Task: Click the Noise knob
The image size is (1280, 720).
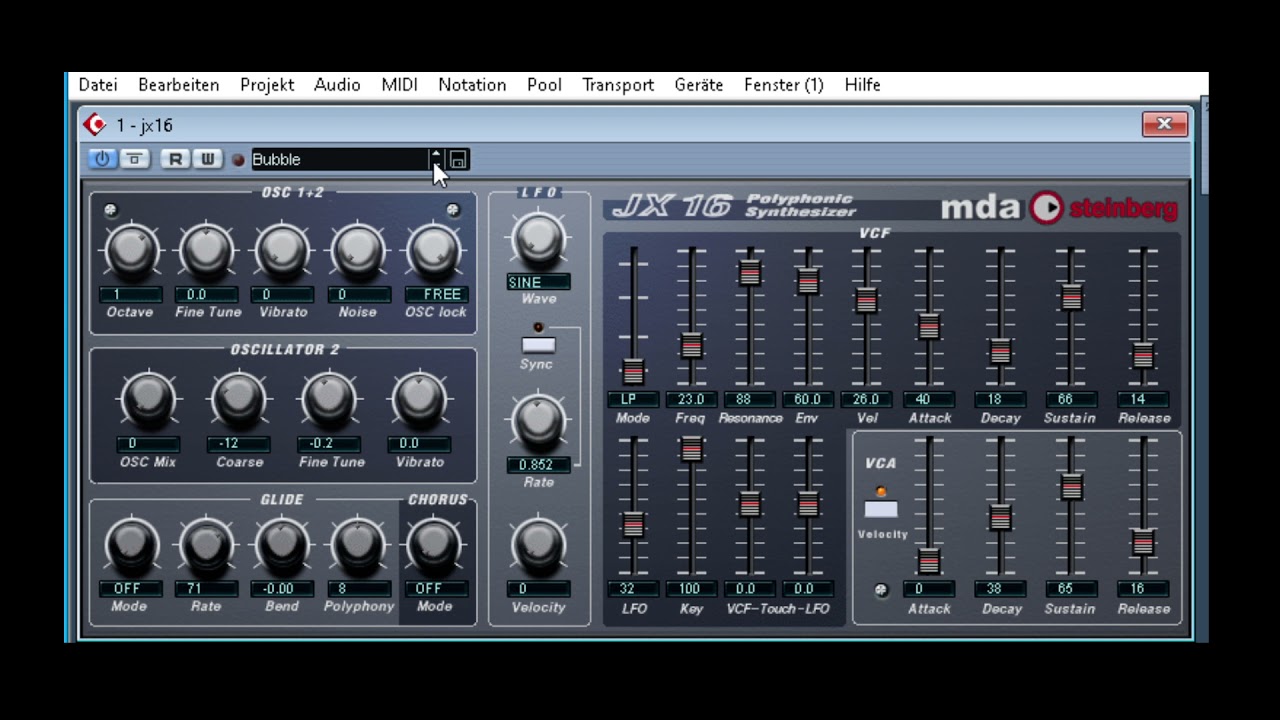Action: pyautogui.click(x=358, y=251)
